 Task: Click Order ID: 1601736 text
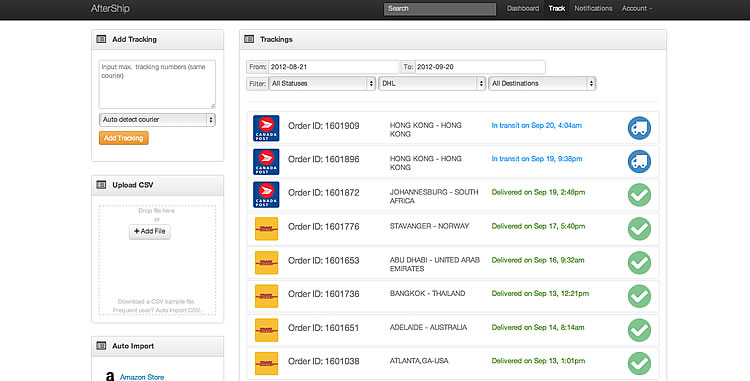[323, 294]
